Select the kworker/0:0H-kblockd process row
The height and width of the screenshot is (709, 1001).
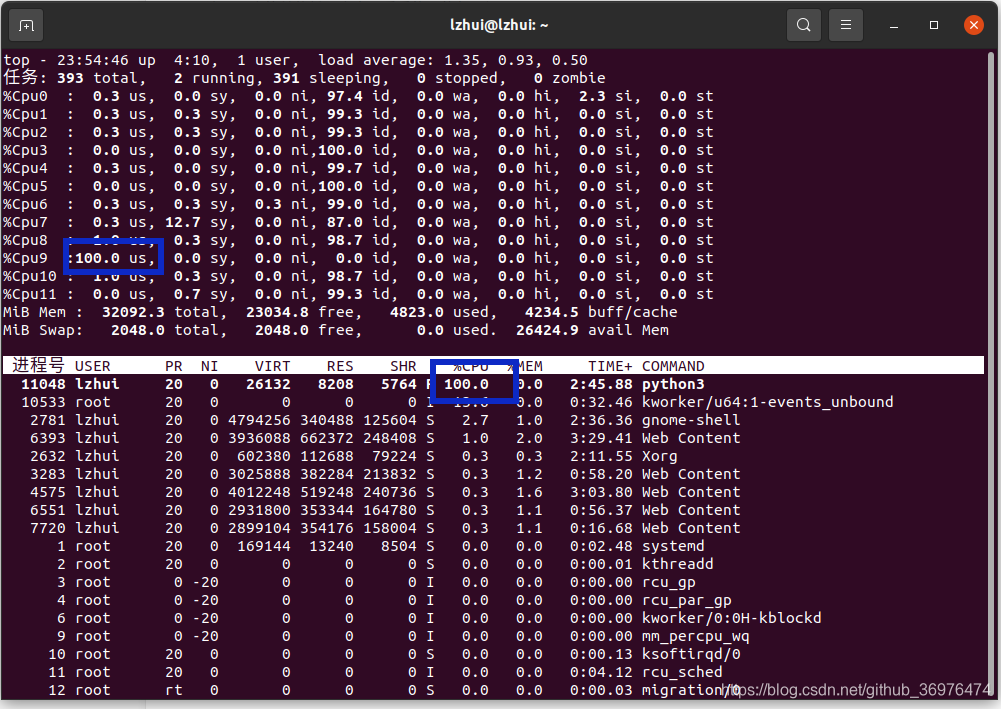pyautogui.click(x=492, y=618)
